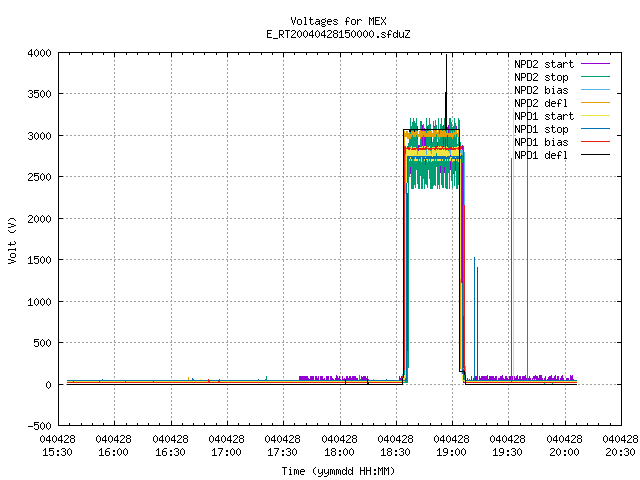640x480 pixels.
Task: Click the y-axis tick value 3000
Action: point(40,136)
